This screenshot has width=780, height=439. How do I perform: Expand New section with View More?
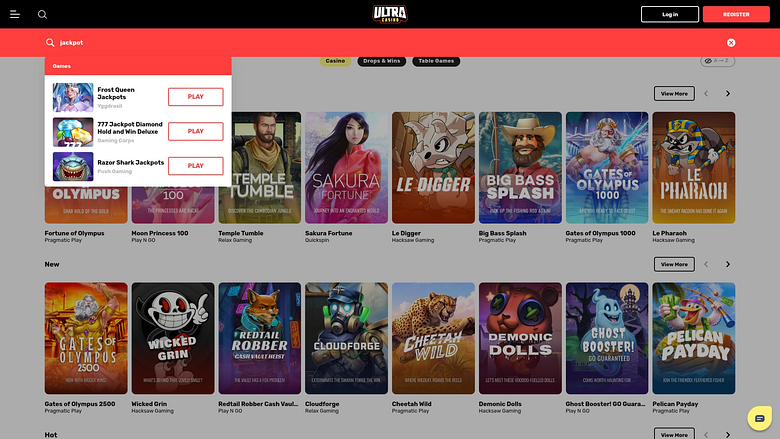[x=674, y=264]
